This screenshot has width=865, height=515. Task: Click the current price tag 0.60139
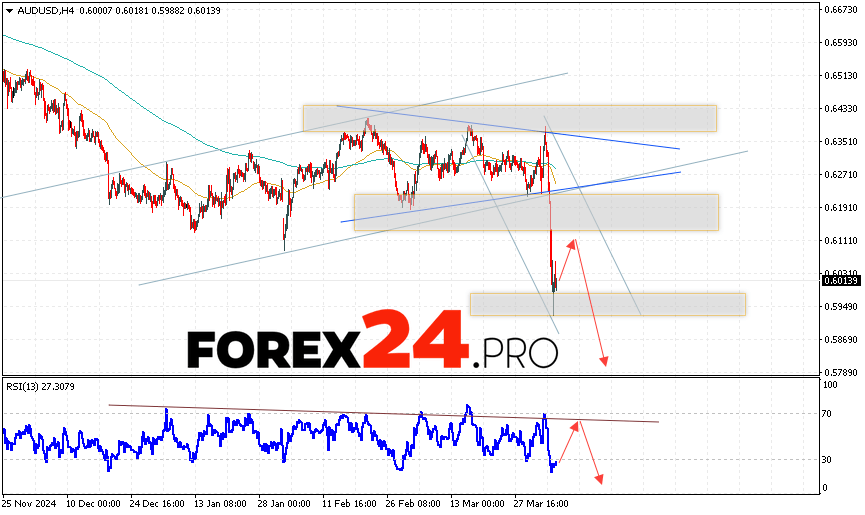(x=842, y=281)
